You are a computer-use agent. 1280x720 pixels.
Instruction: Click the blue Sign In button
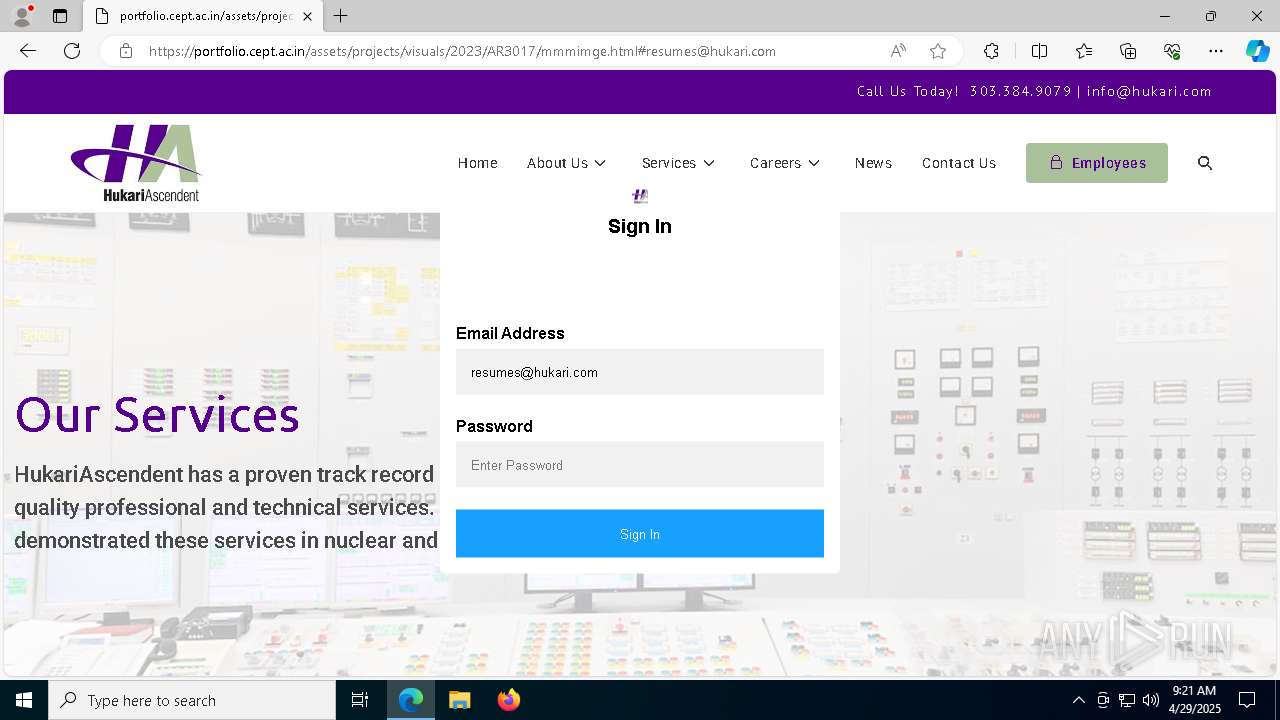pyautogui.click(x=640, y=534)
